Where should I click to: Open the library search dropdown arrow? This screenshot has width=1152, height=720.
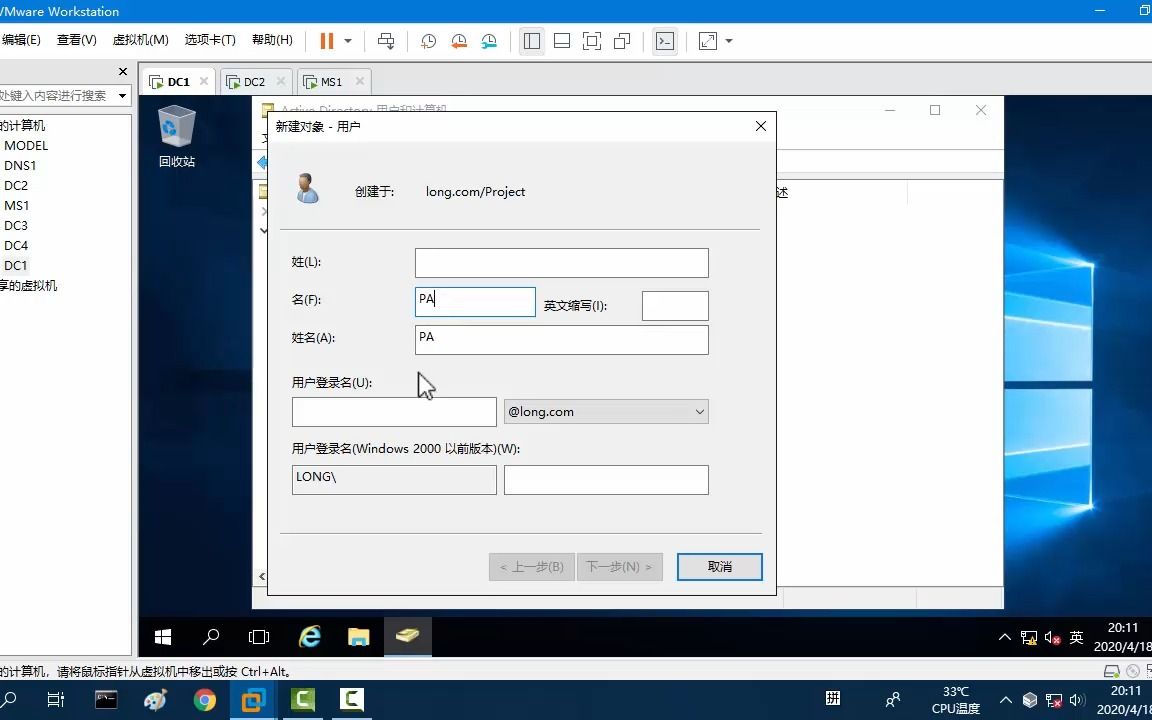point(123,96)
